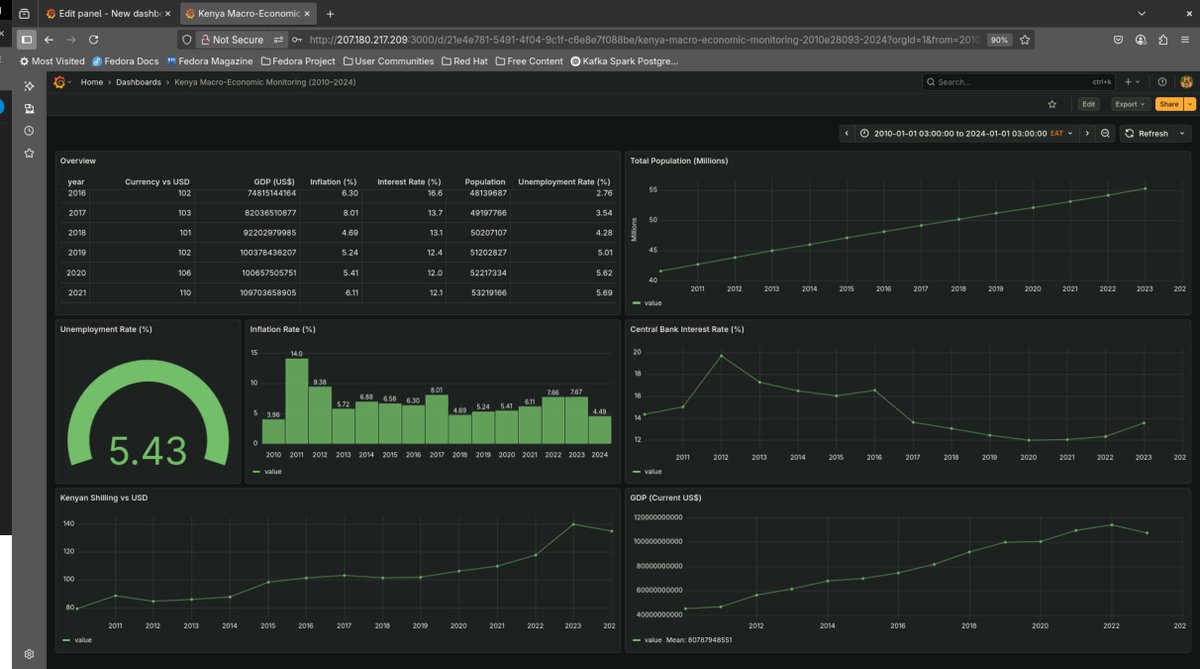Zoom out the time range

coord(1105,133)
